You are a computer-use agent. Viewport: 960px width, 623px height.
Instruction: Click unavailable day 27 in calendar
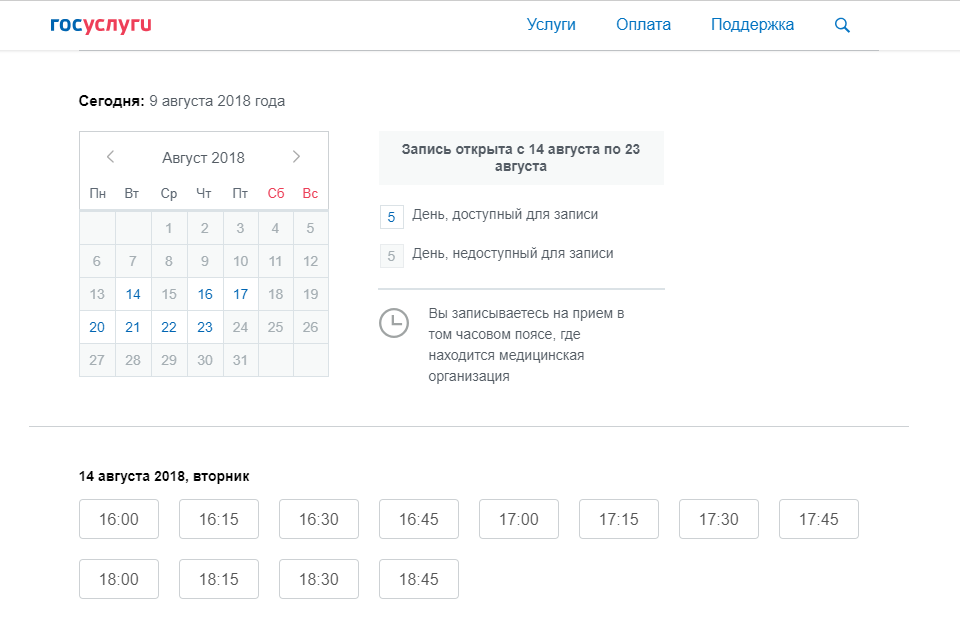pos(97,360)
